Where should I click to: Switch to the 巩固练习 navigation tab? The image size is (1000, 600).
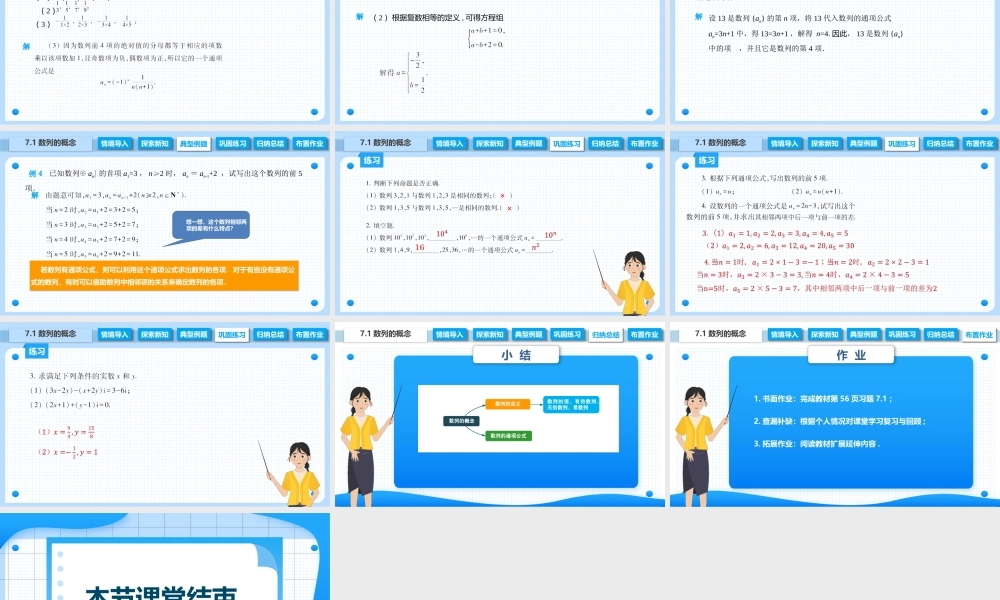point(232,143)
